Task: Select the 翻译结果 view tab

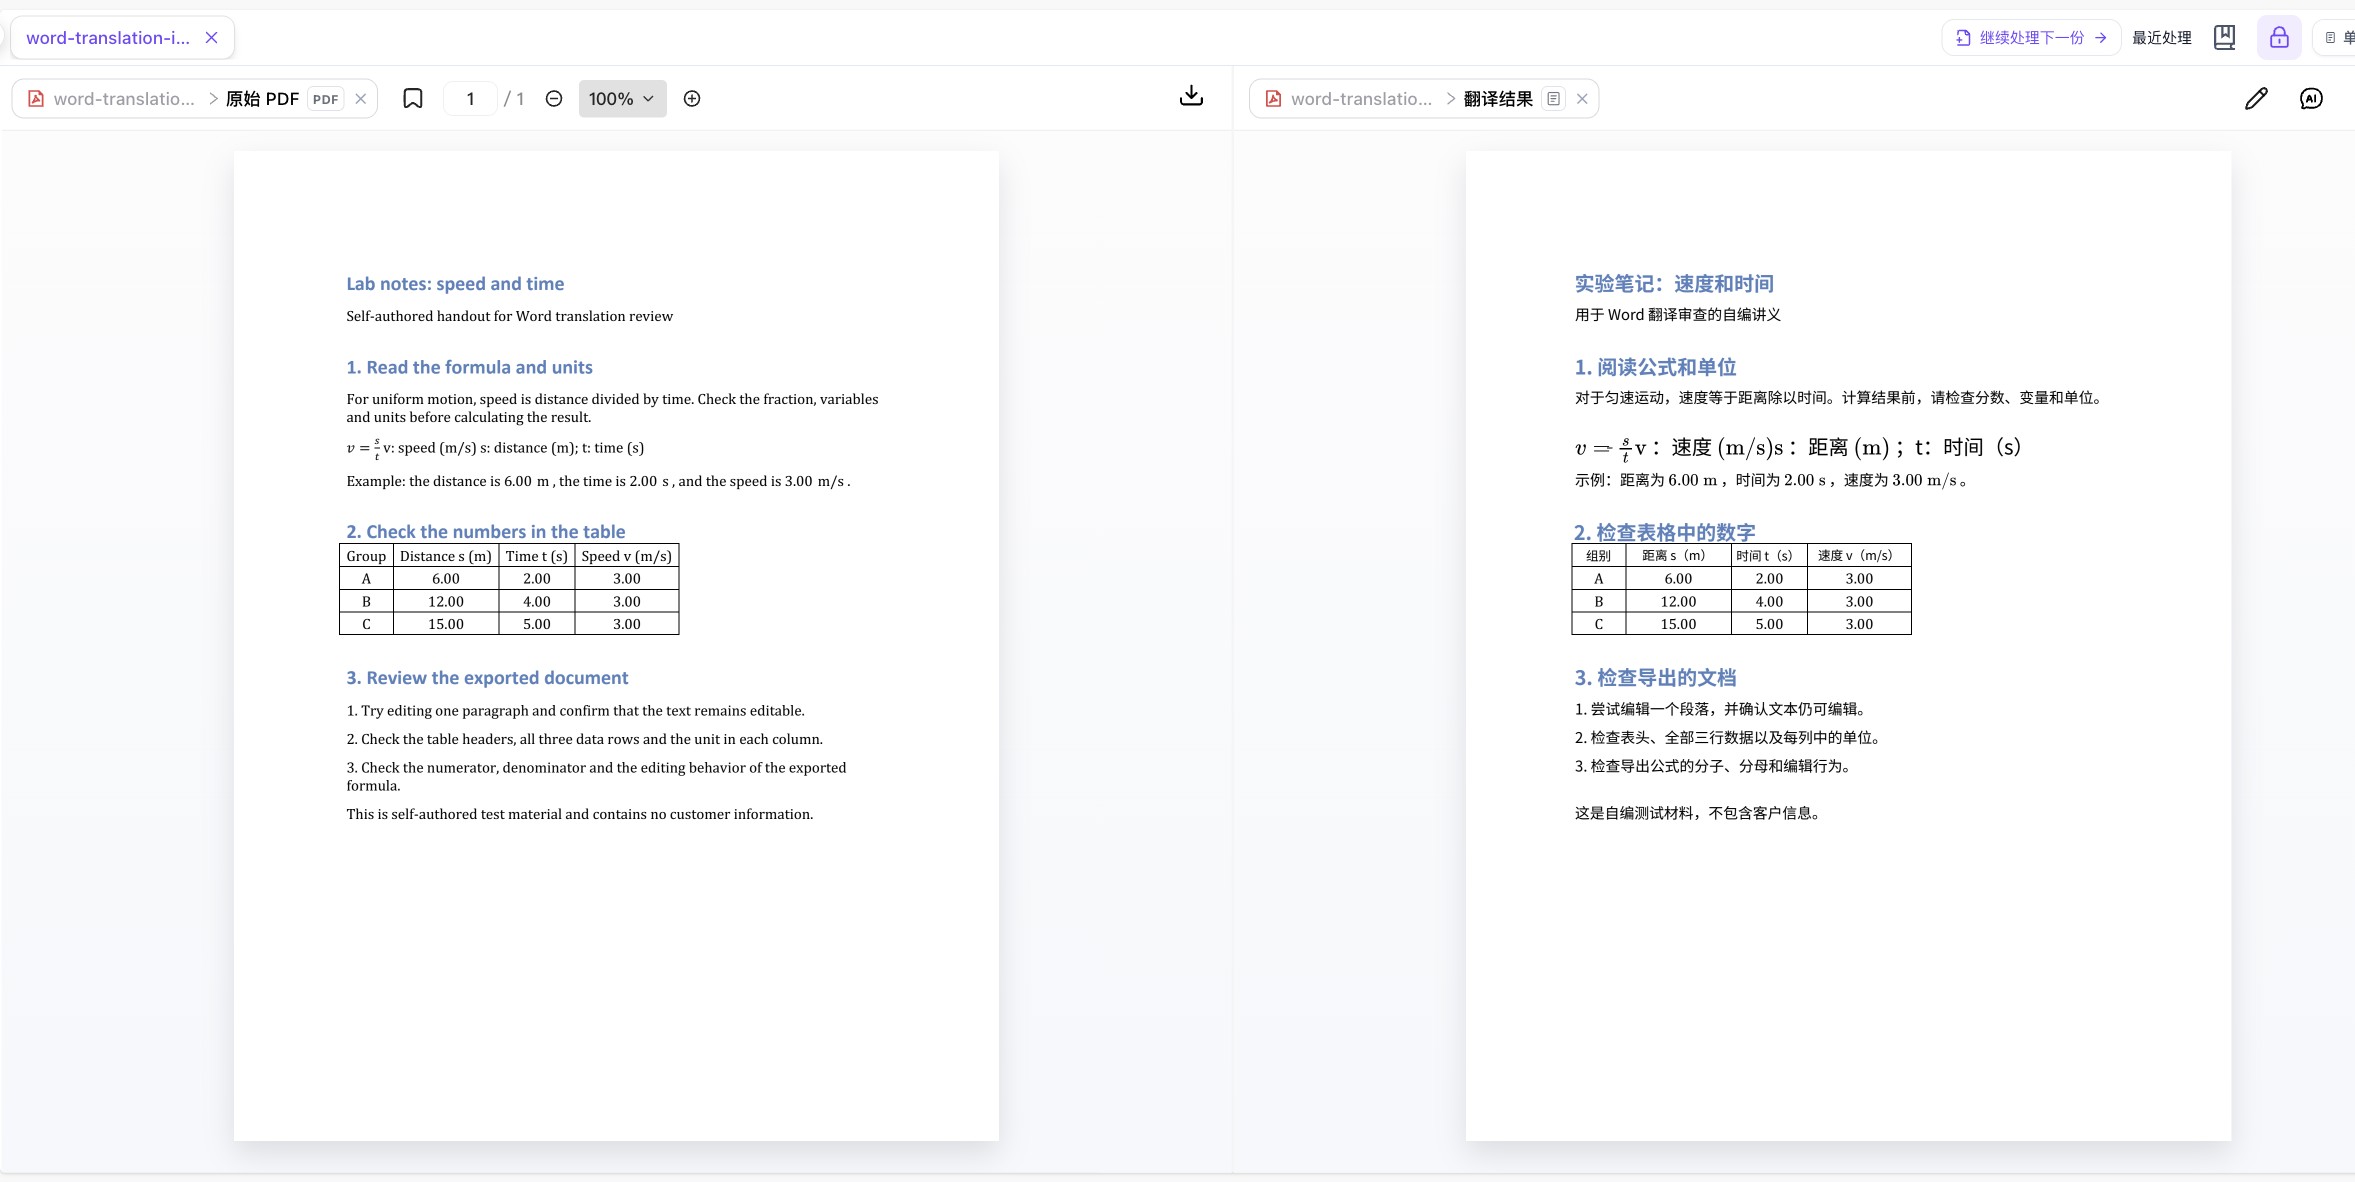Action: tap(1498, 99)
